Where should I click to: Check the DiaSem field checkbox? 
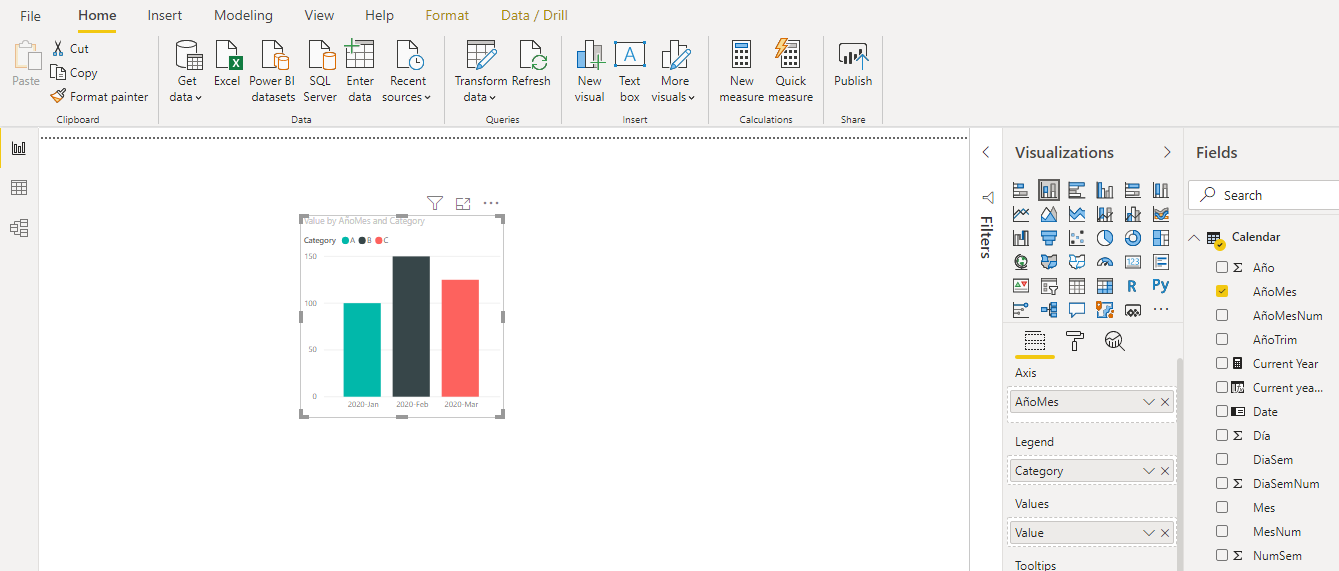pyautogui.click(x=1222, y=459)
